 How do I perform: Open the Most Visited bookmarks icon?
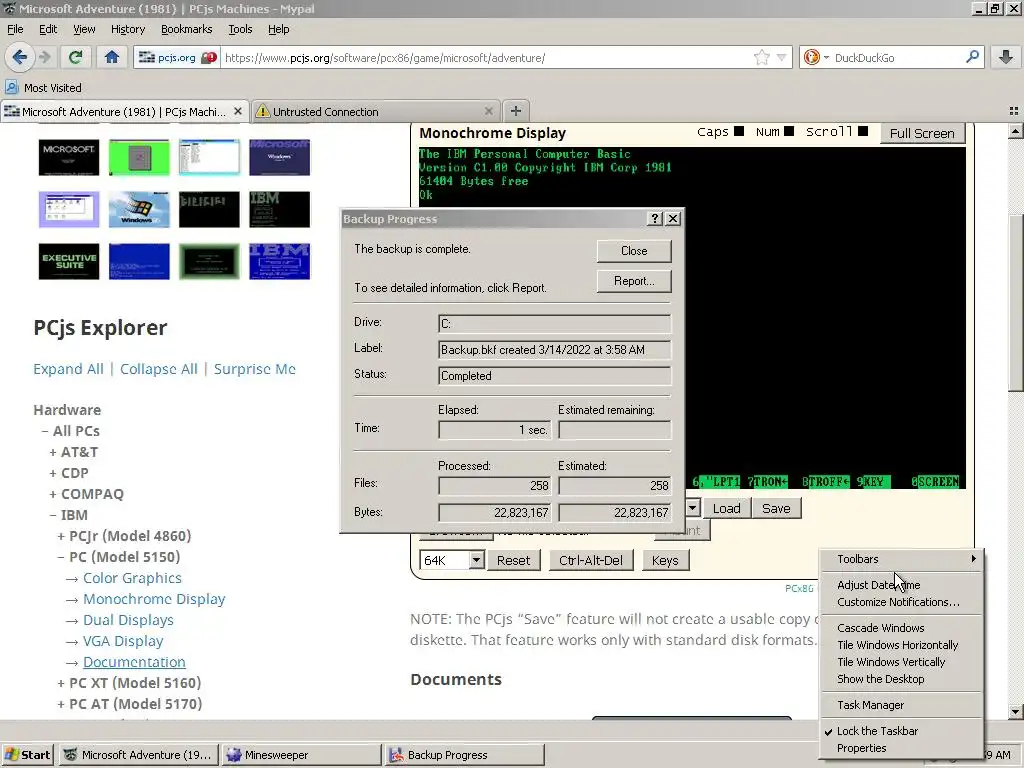coord(12,87)
